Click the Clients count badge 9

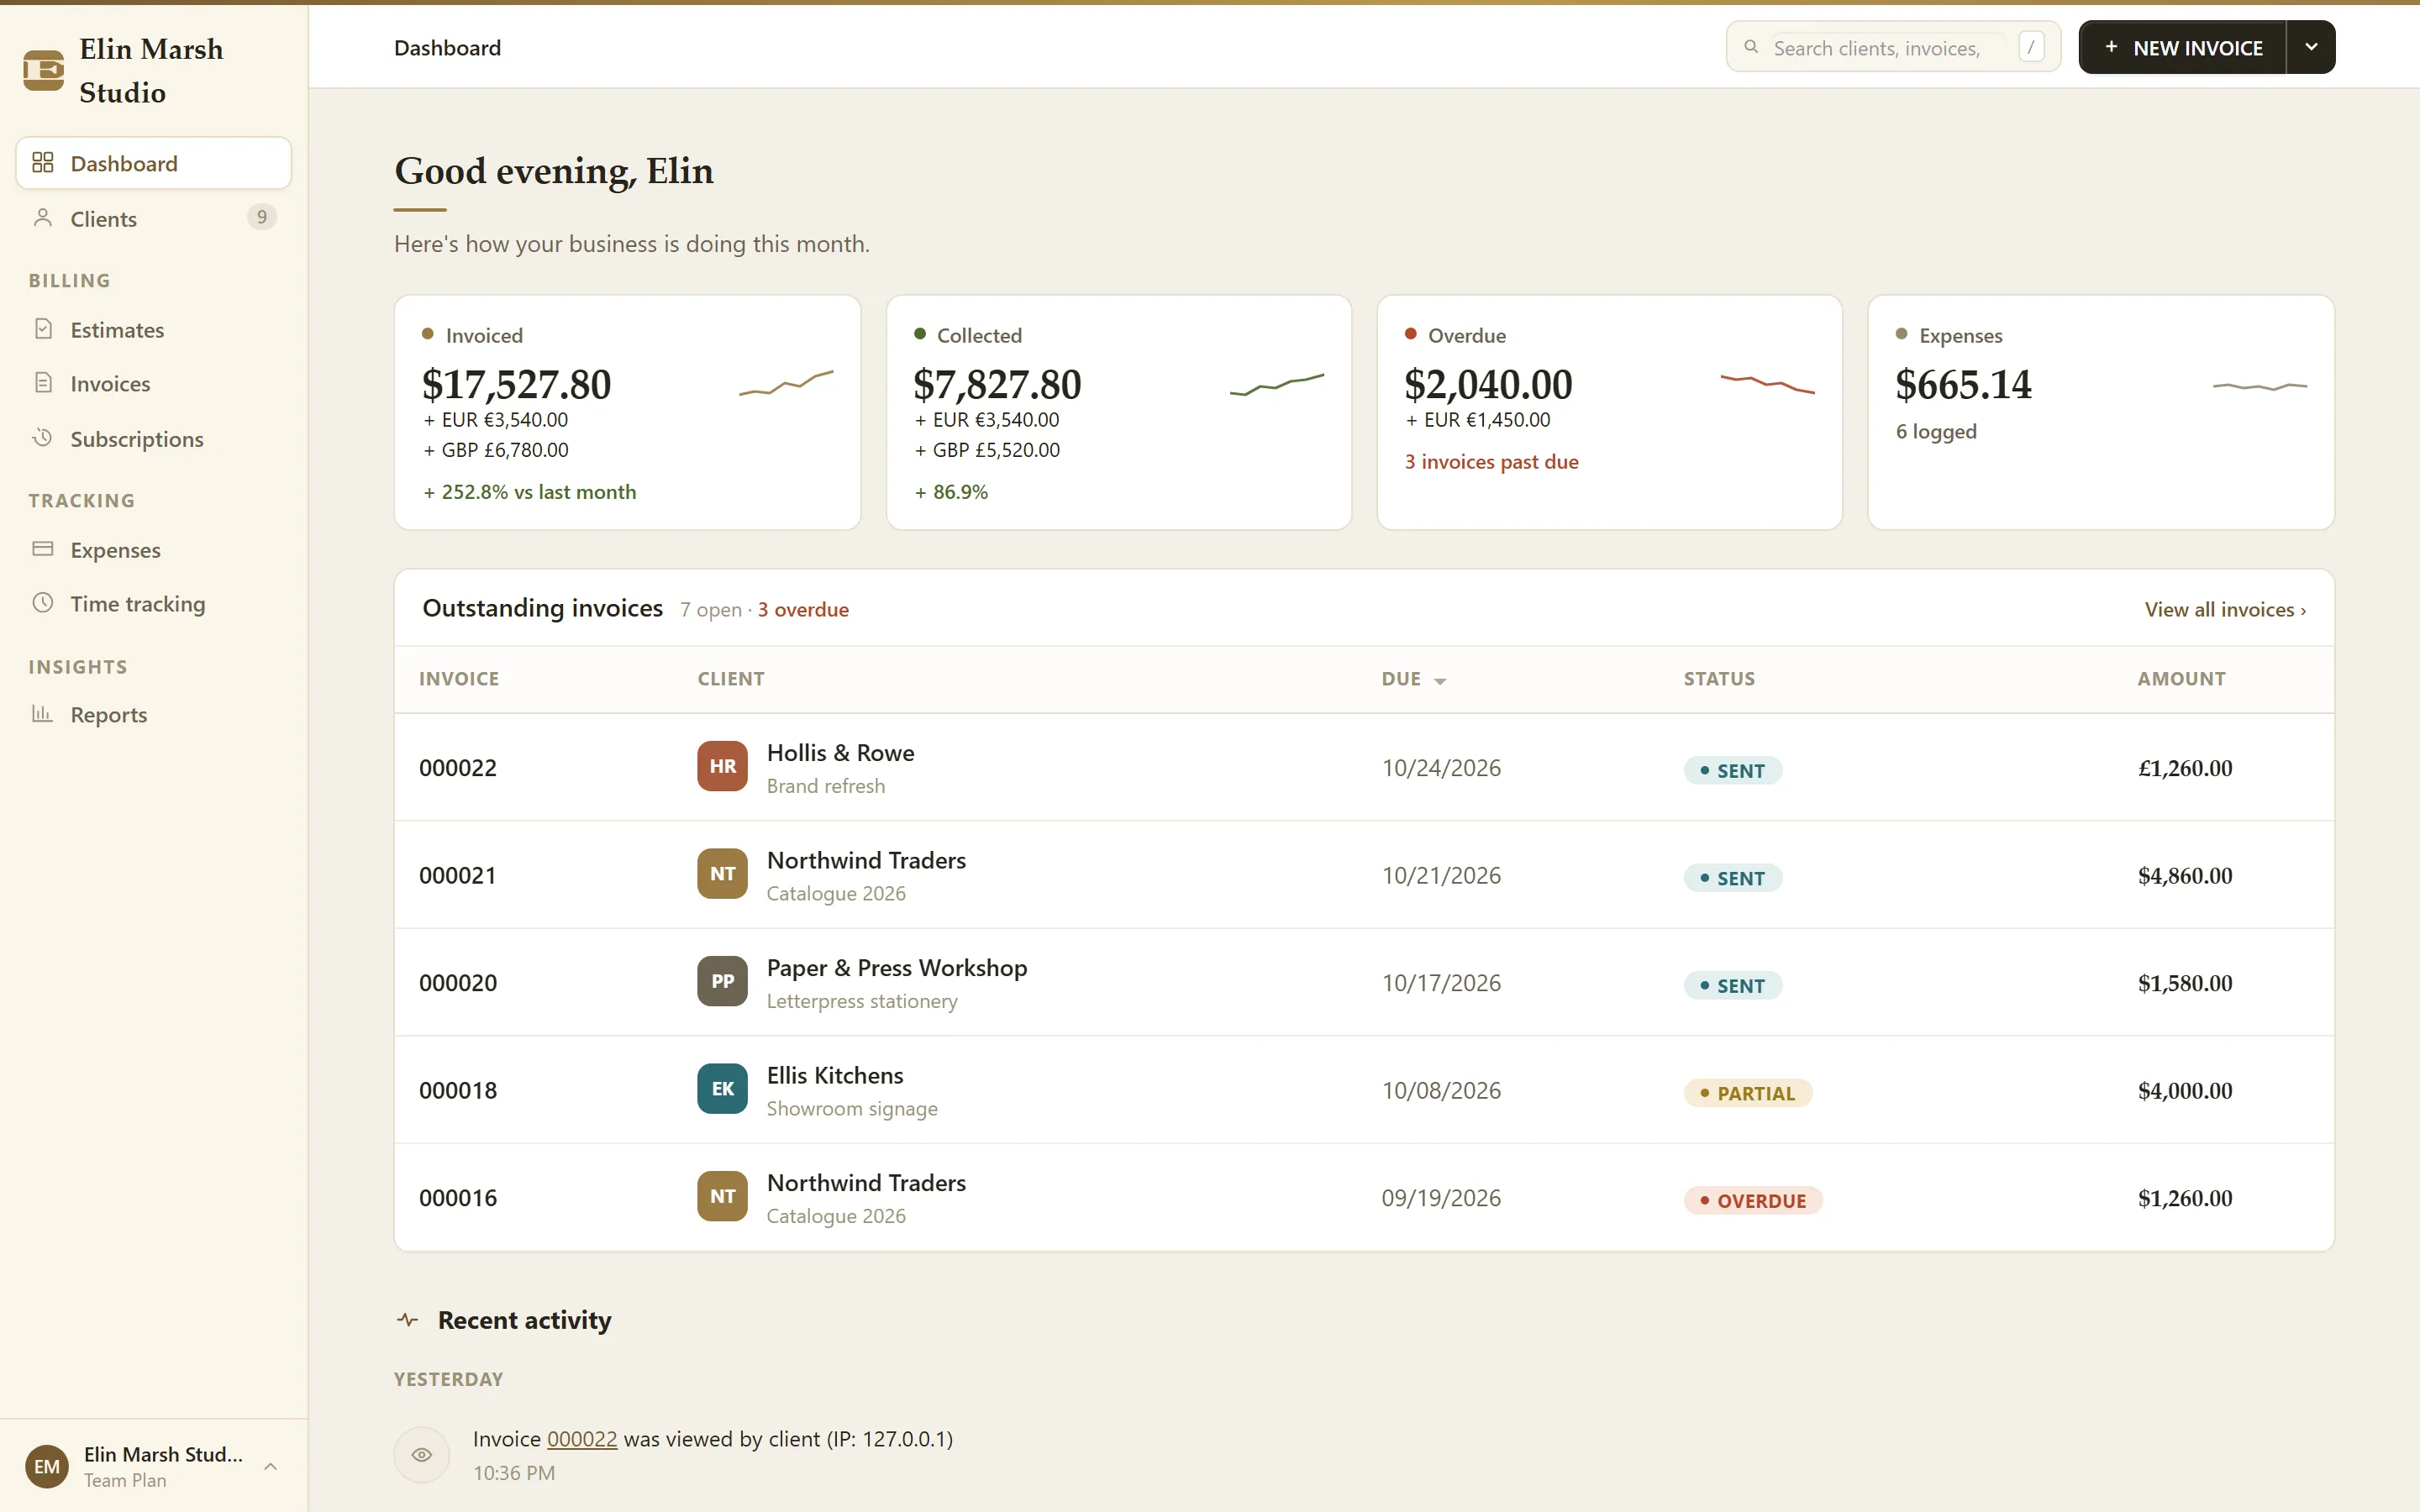click(x=262, y=217)
